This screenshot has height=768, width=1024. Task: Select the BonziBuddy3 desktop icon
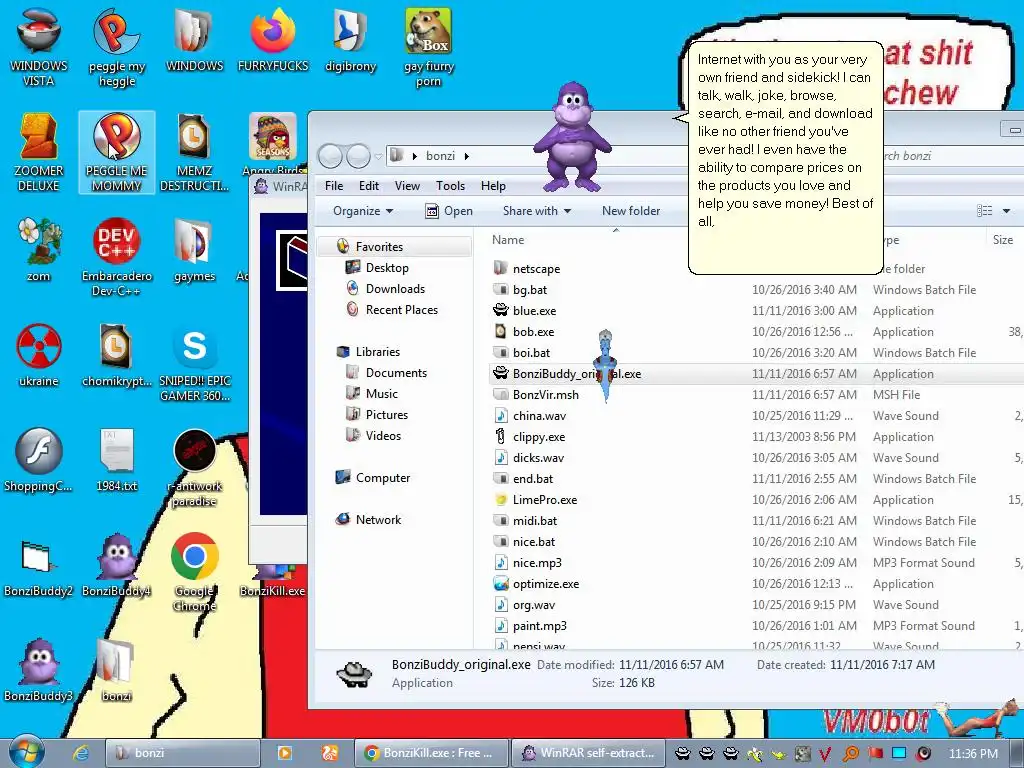39,669
